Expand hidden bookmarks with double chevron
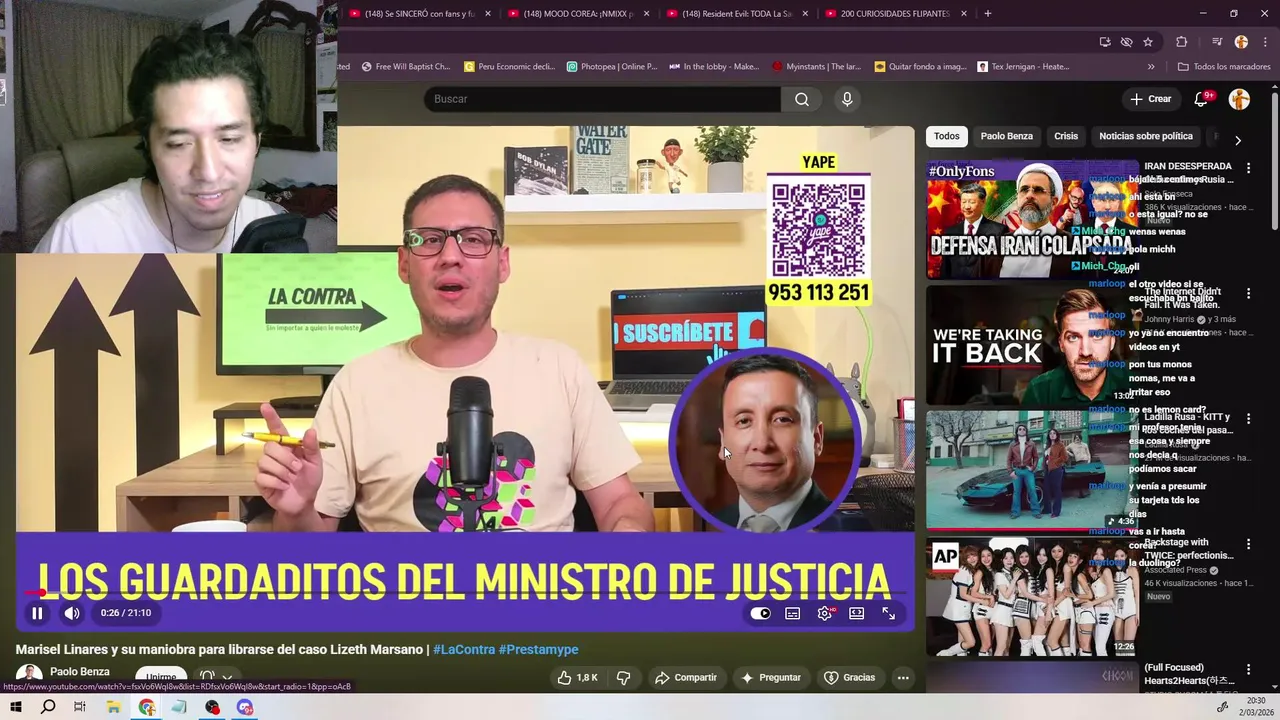This screenshot has height=720, width=1280. pyautogui.click(x=1151, y=67)
